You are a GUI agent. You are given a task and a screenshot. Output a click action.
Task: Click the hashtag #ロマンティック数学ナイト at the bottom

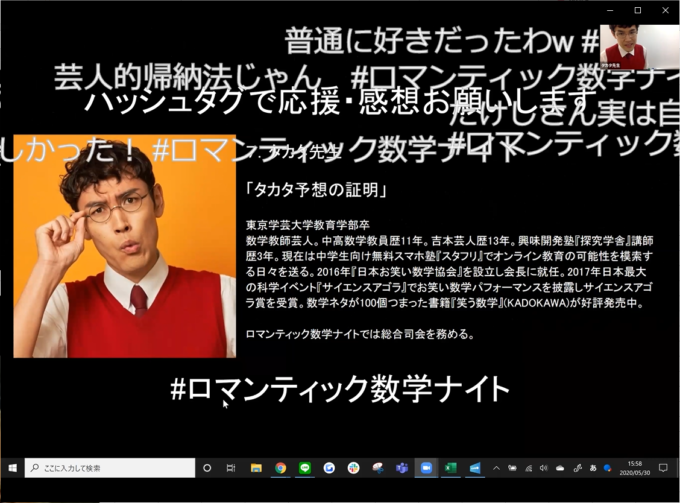(x=340, y=389)
